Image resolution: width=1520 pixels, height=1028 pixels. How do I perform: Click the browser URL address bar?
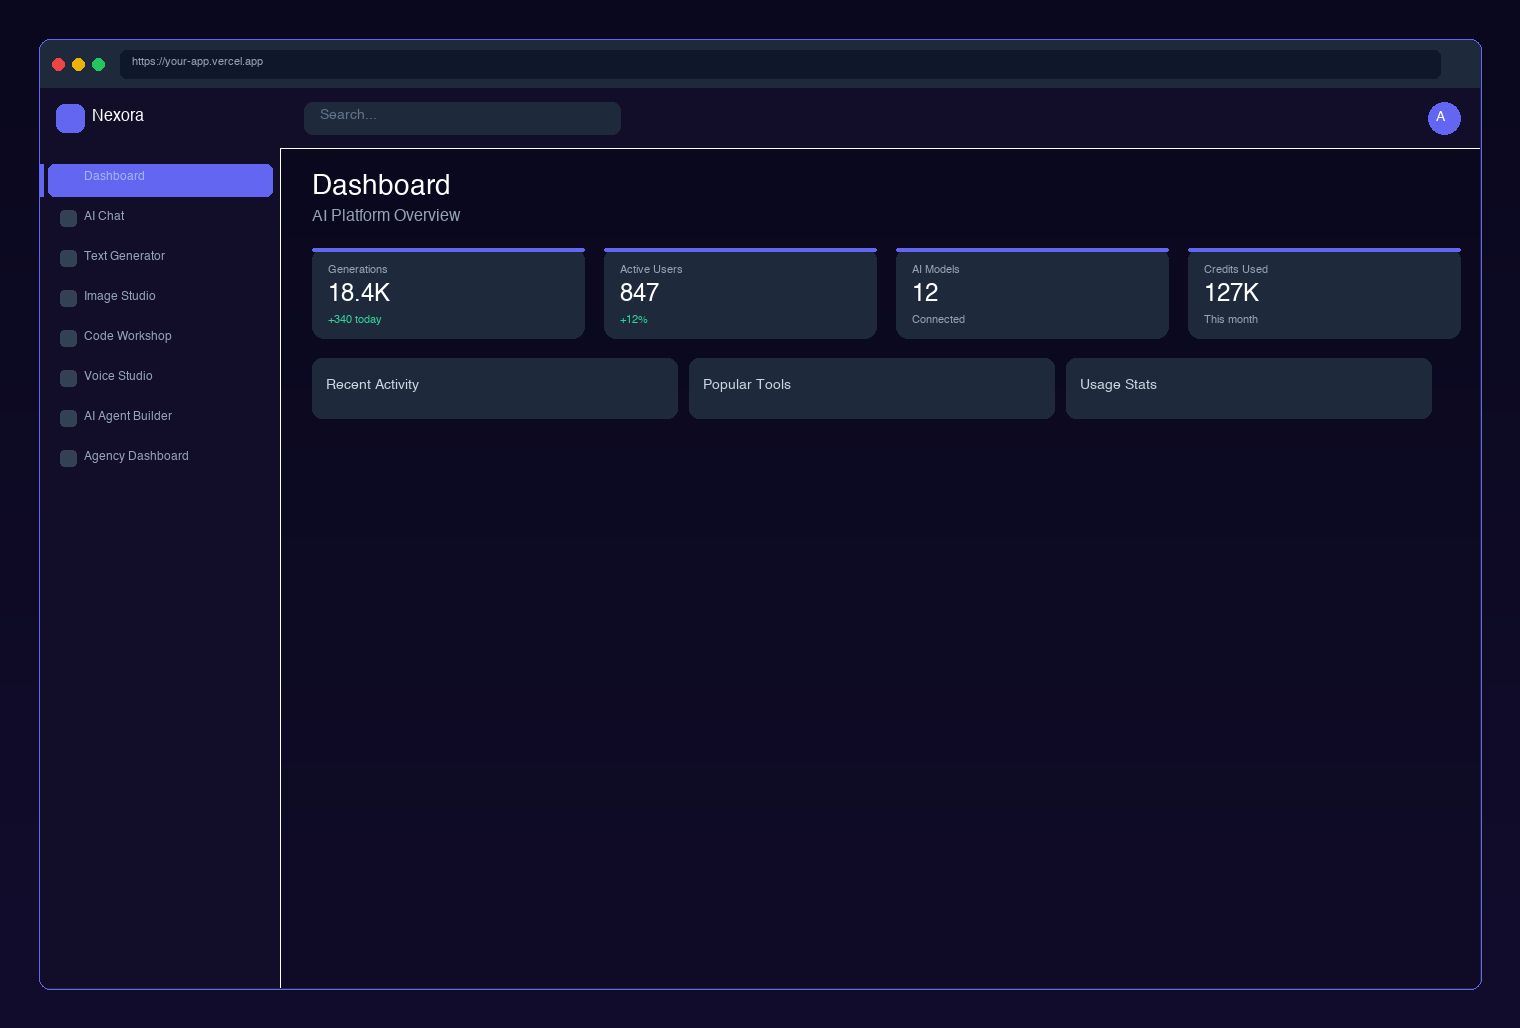780,63
